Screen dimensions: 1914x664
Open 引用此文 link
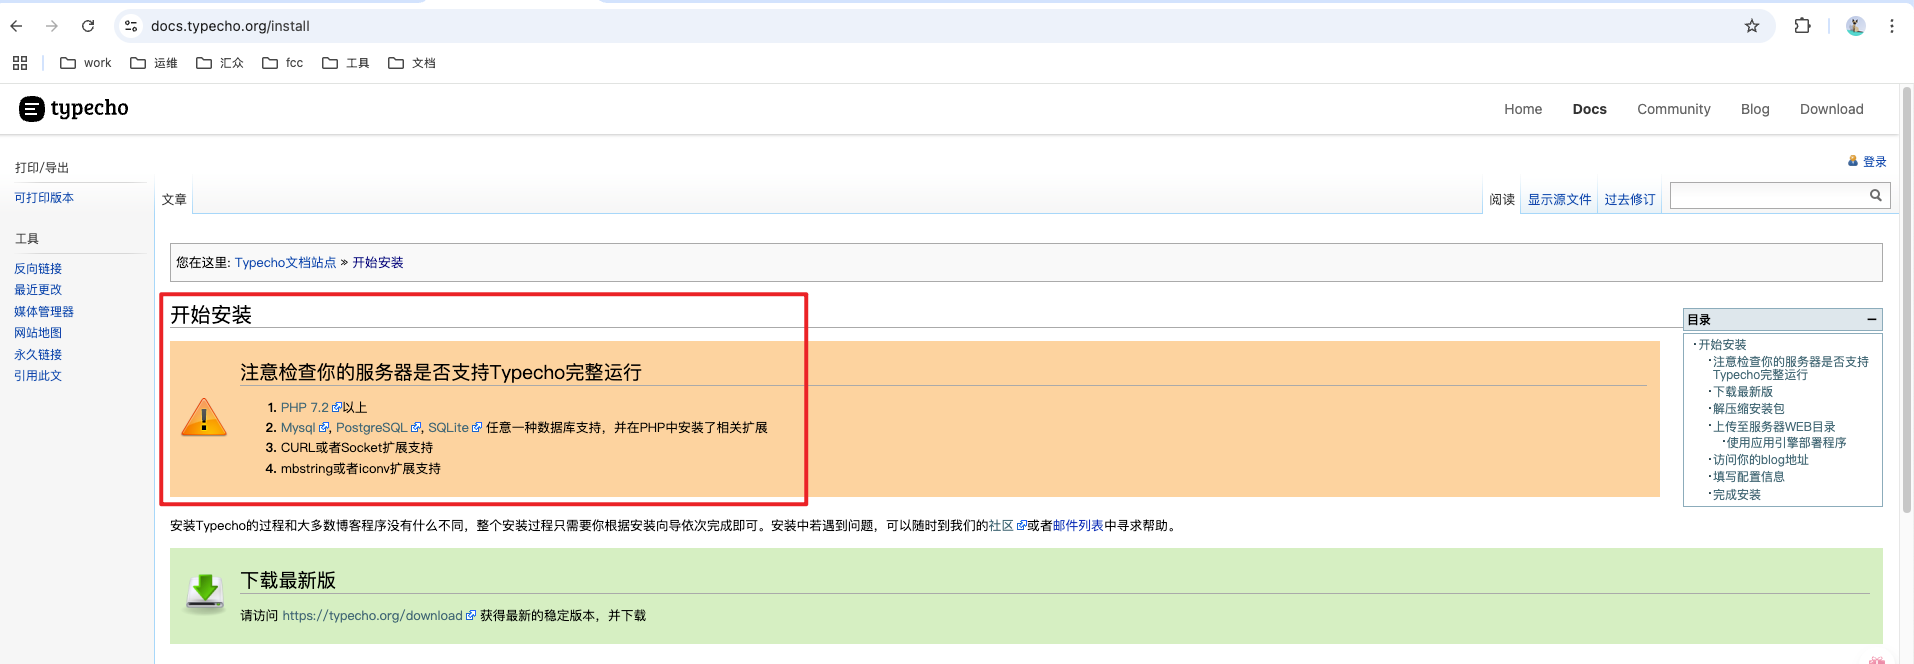(38, 376)
